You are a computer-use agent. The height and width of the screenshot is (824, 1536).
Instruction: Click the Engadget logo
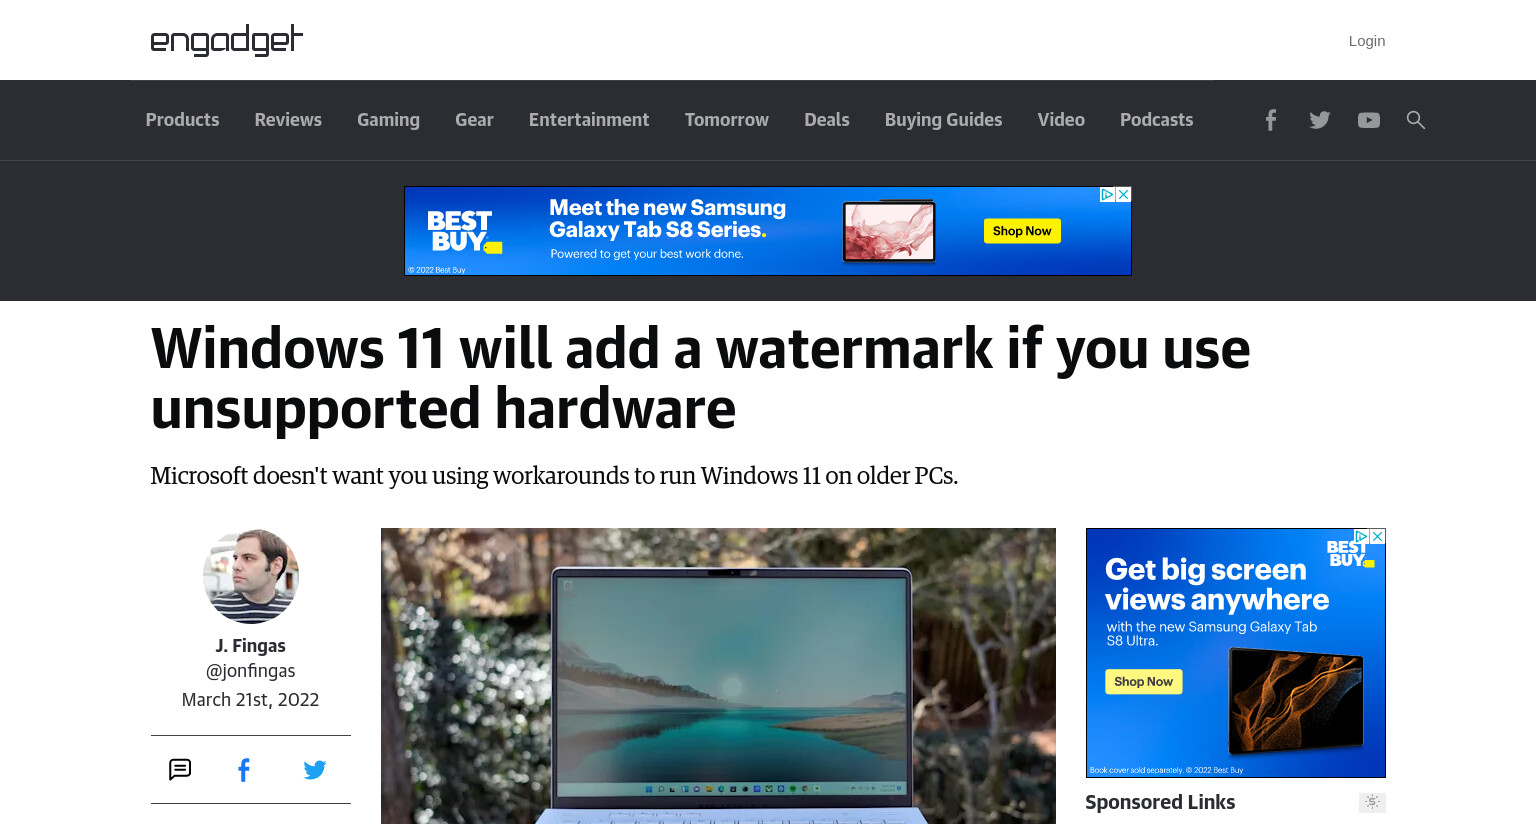(227, 40)
